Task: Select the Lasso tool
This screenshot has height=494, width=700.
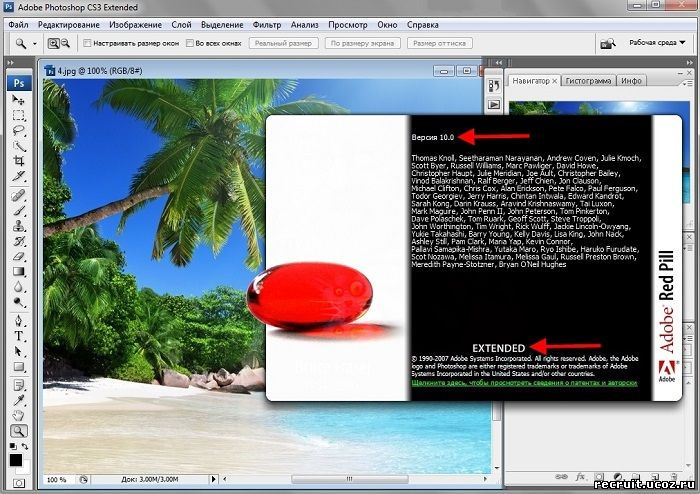Action: [x=18, y=130]
